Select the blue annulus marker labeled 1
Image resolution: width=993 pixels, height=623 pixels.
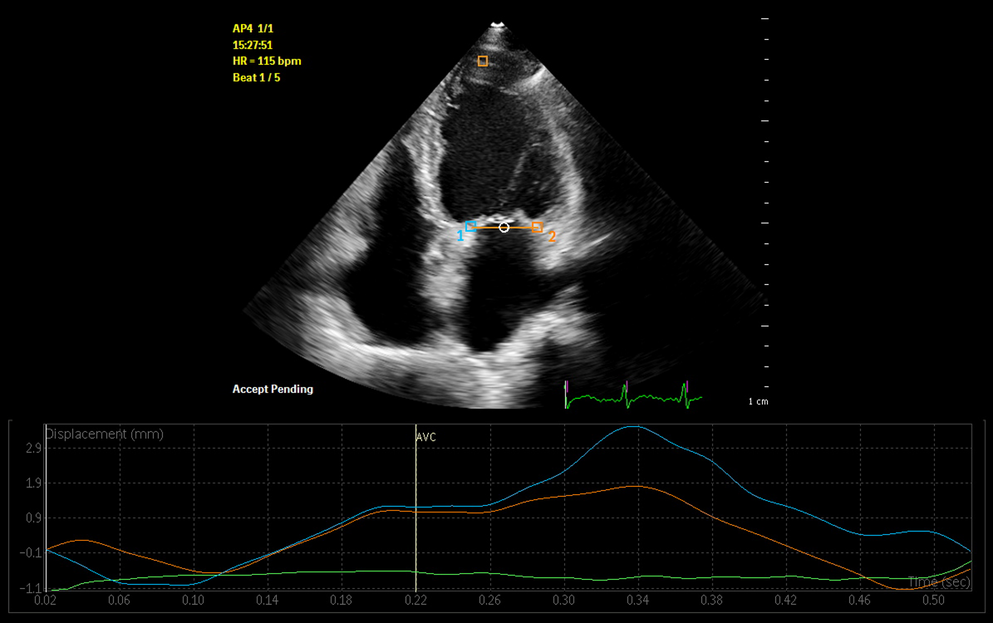click(x=471, y=227)
